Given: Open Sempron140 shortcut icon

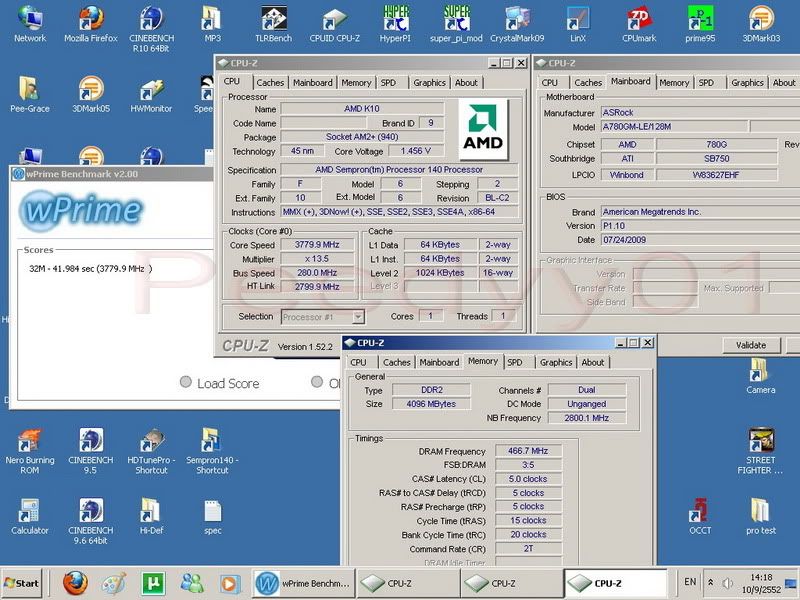Looking at the screenshot, I should pyautogui.click(x=212, y=451).
